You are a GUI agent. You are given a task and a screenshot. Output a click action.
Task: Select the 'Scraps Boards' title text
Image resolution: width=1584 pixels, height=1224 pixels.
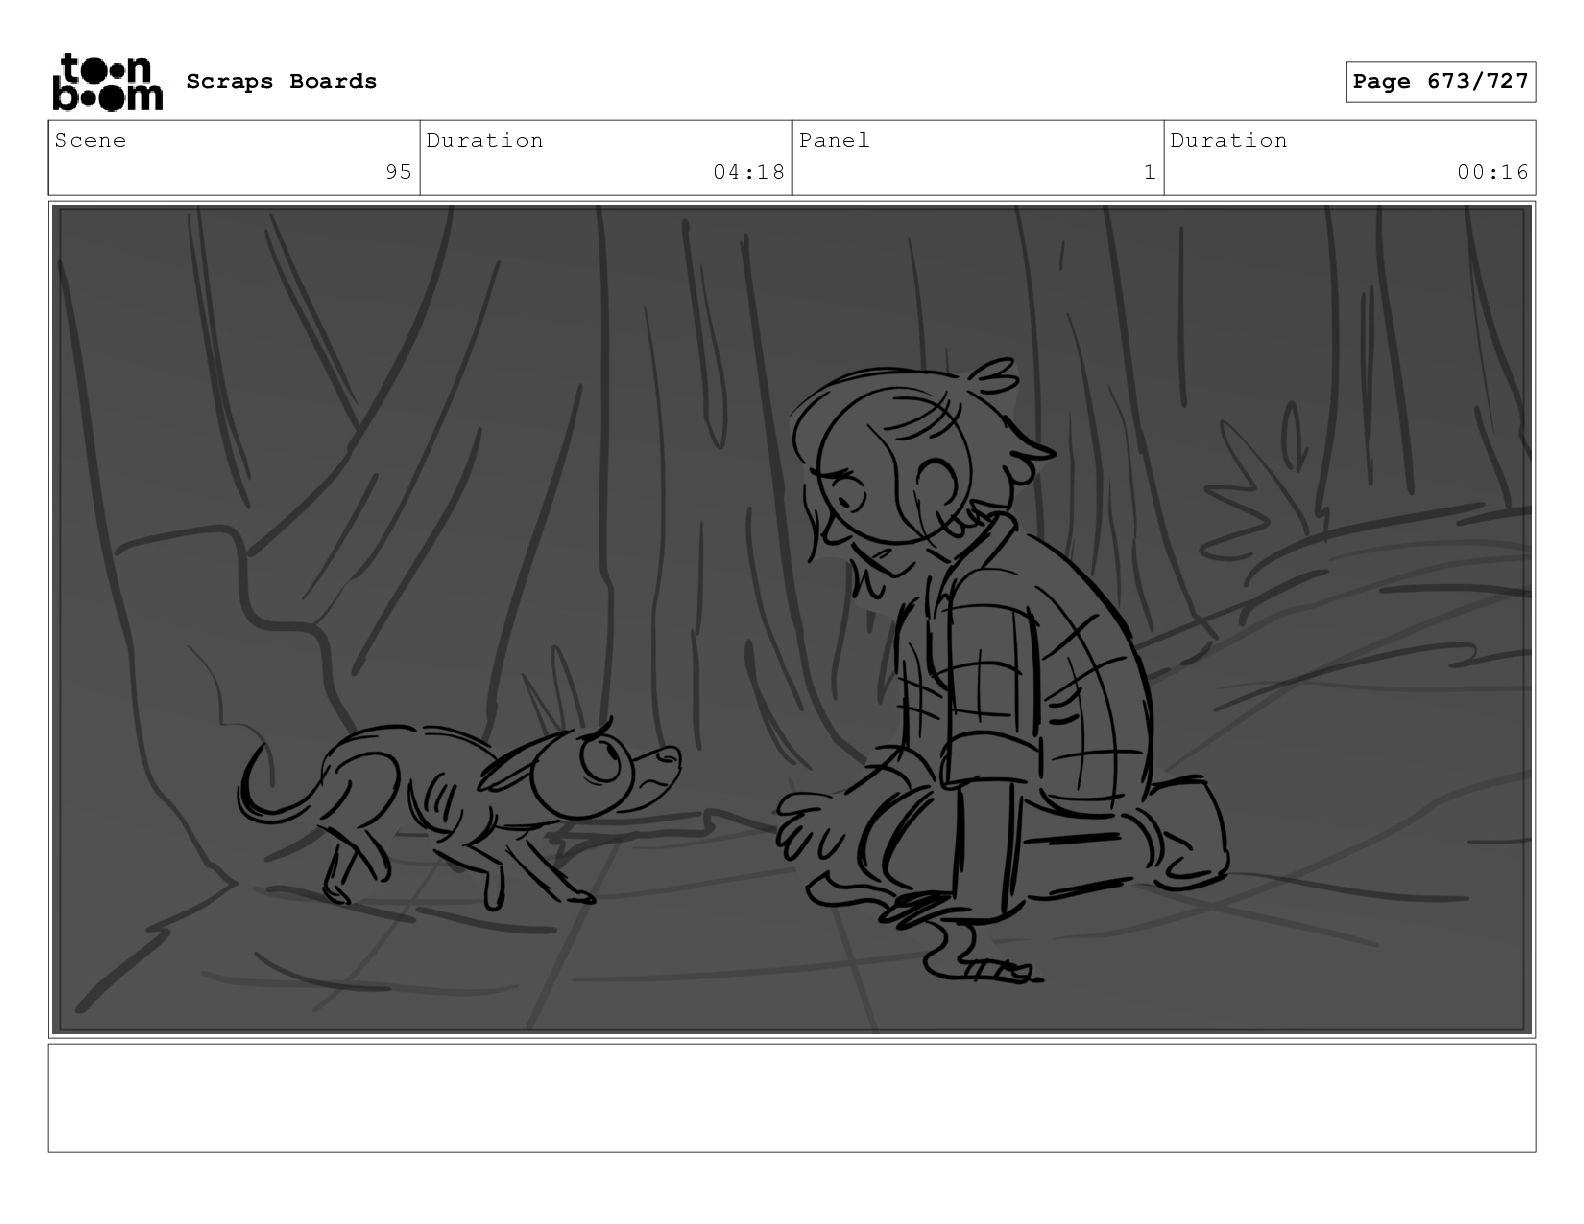pyautogui.click(x=282, y=82)
